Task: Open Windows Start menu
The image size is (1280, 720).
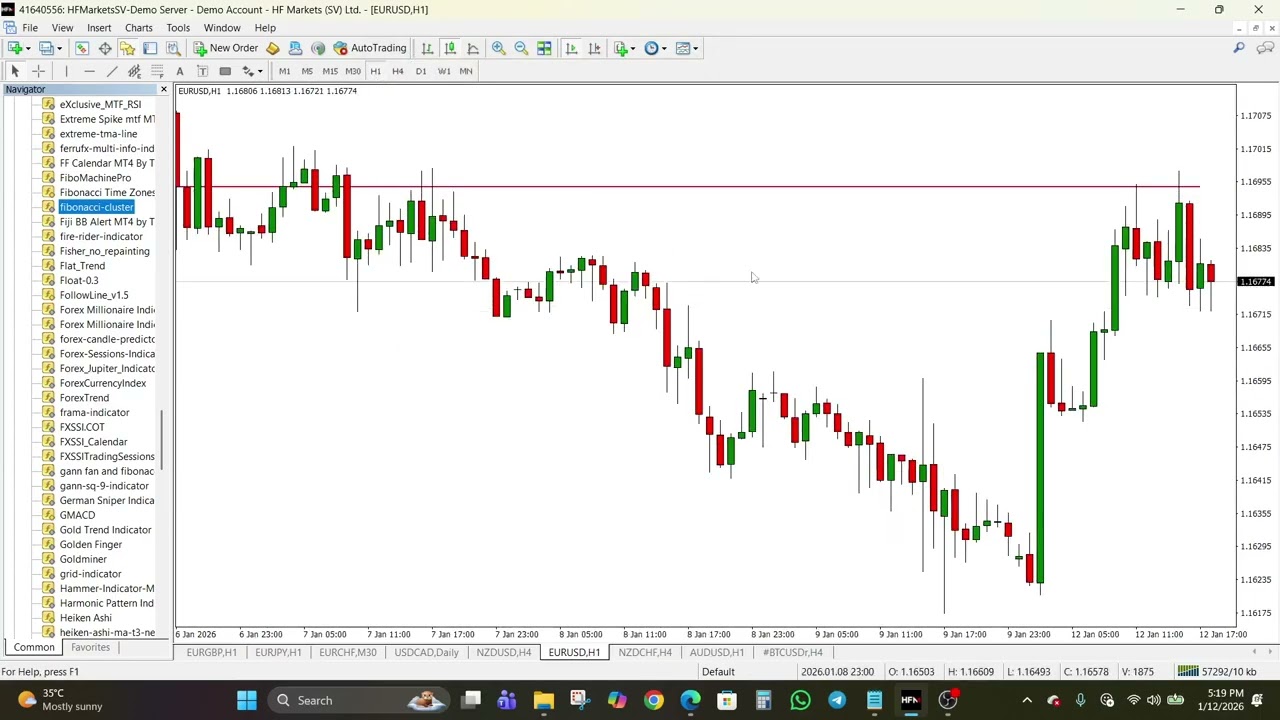Action: 246,700
